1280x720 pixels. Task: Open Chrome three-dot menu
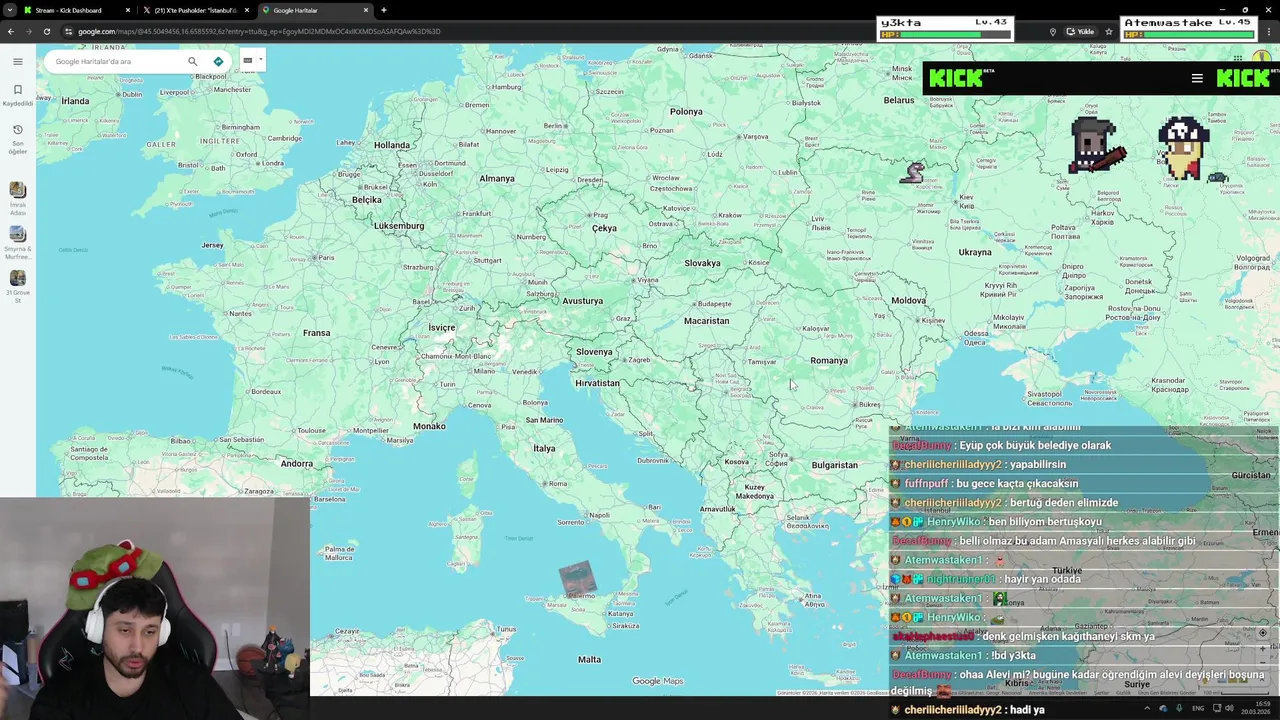click(1270, 31)
